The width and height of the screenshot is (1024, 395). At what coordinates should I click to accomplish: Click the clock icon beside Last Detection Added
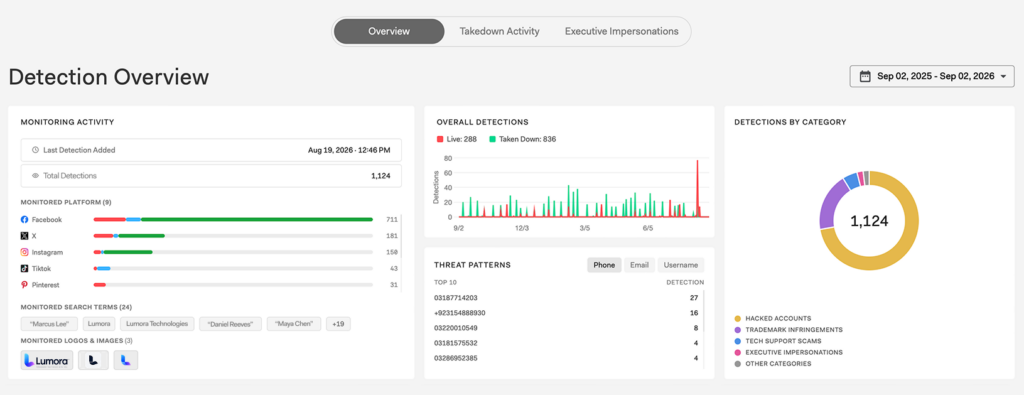[35, 150]
